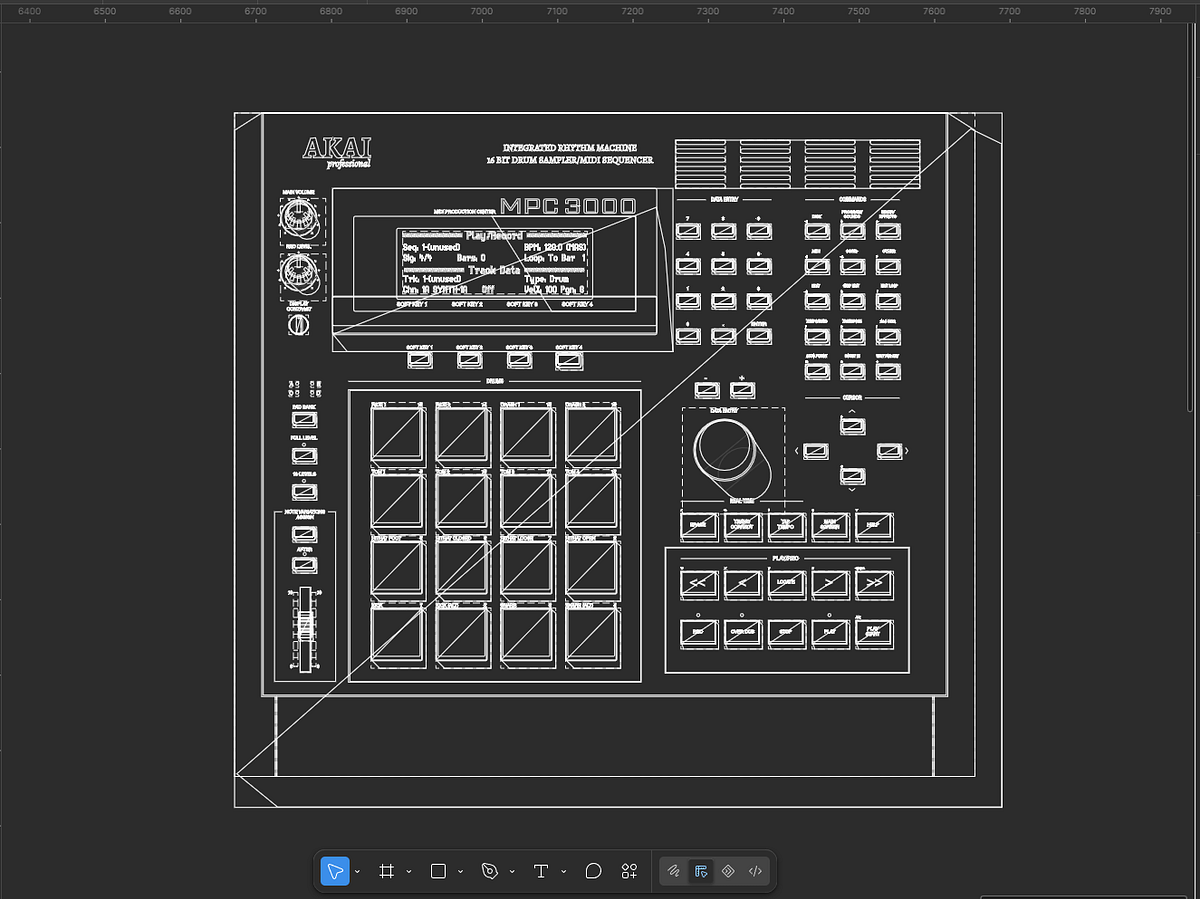
Task: Select the cursor left button
Action: pyautogui.click(x=815, y=451)
